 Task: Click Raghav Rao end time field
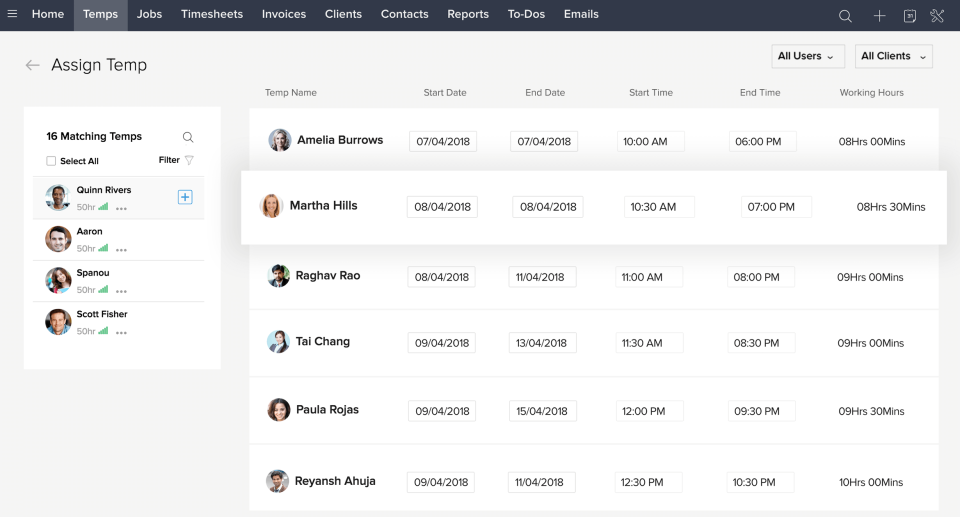[760, 277]
